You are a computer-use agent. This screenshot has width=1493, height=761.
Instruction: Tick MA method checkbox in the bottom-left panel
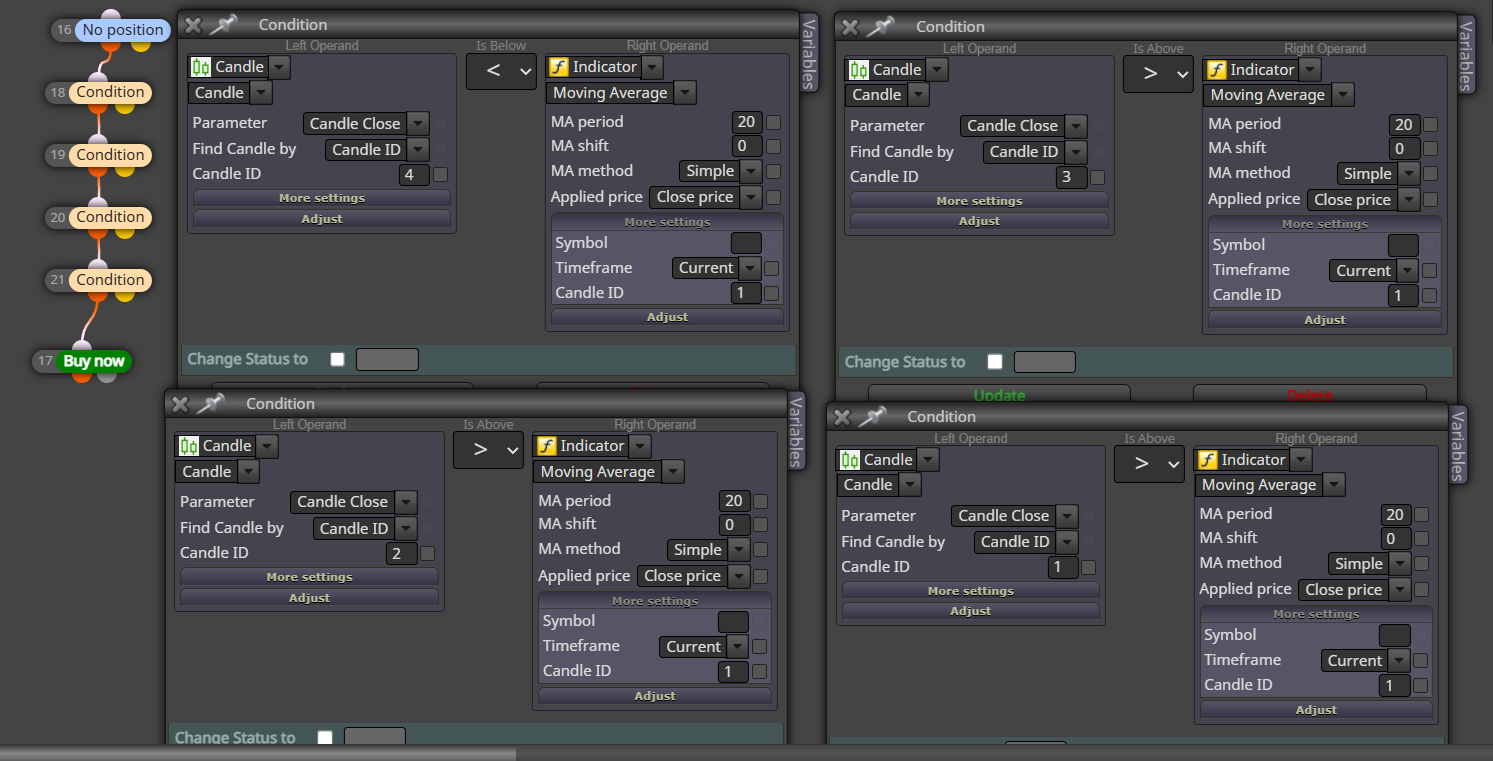(x=761, y=549)
